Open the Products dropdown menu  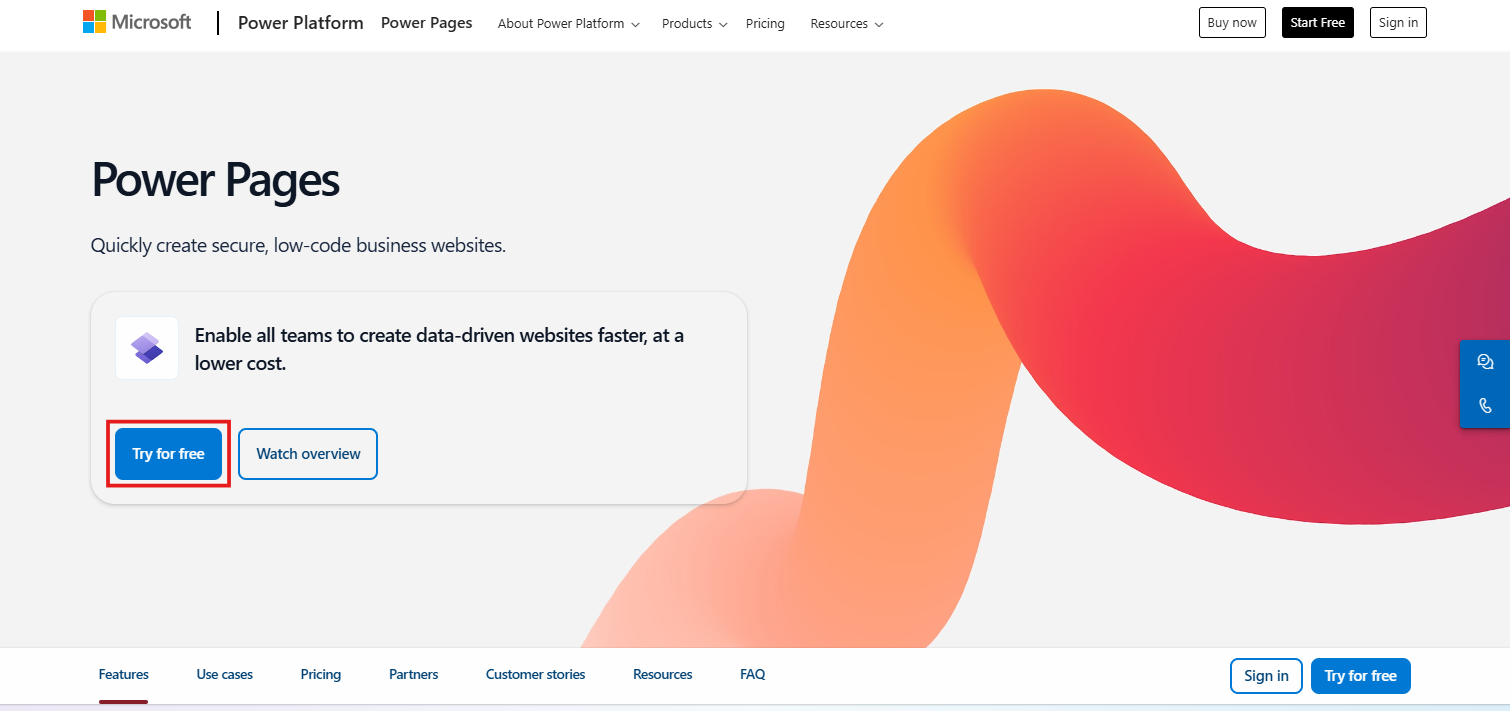(693, 23)
